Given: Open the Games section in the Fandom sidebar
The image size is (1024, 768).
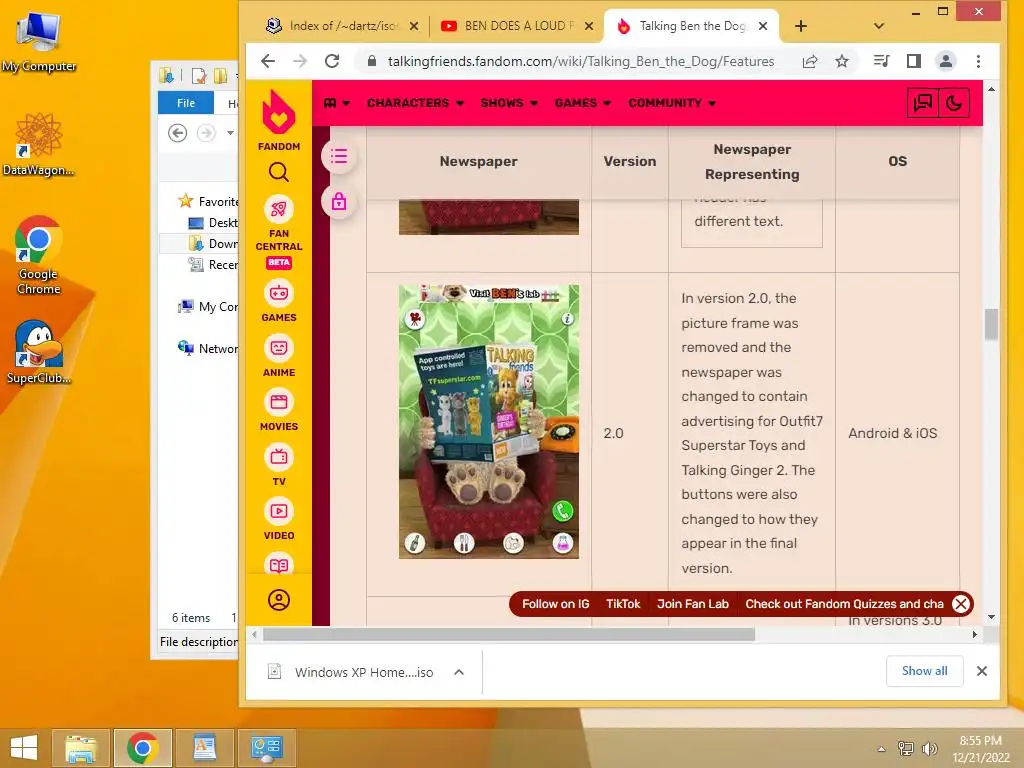Looking at the screenshot, I should pyautogui.click(x=279, y=300).
